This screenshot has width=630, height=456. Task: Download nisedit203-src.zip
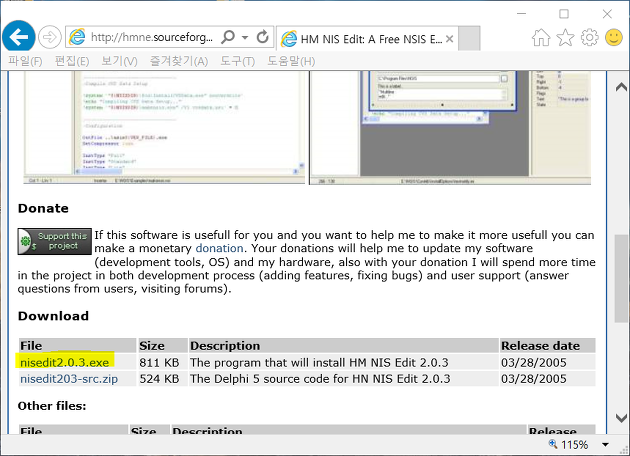[69, 379]
